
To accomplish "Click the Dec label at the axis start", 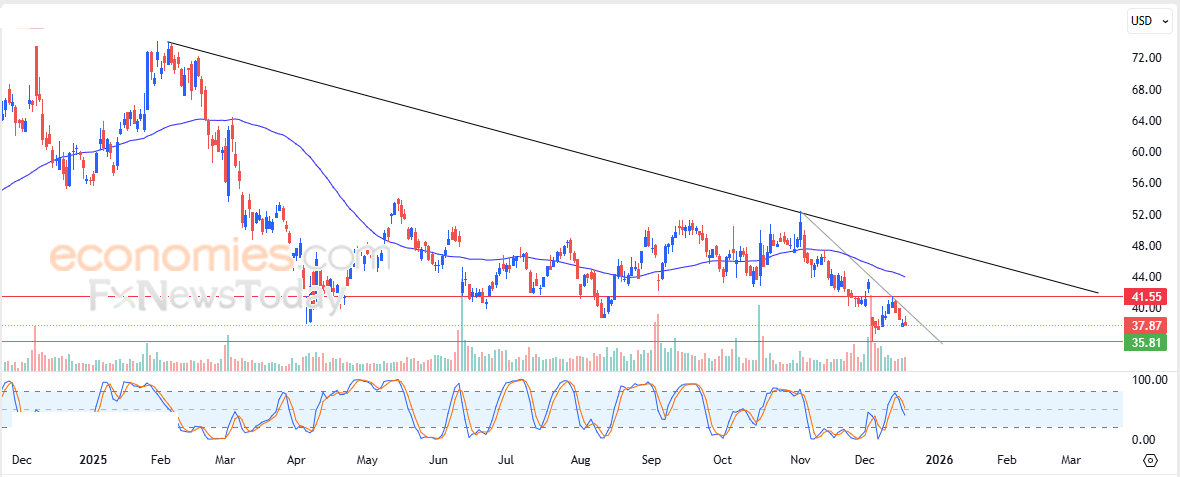I will point(22,459).
